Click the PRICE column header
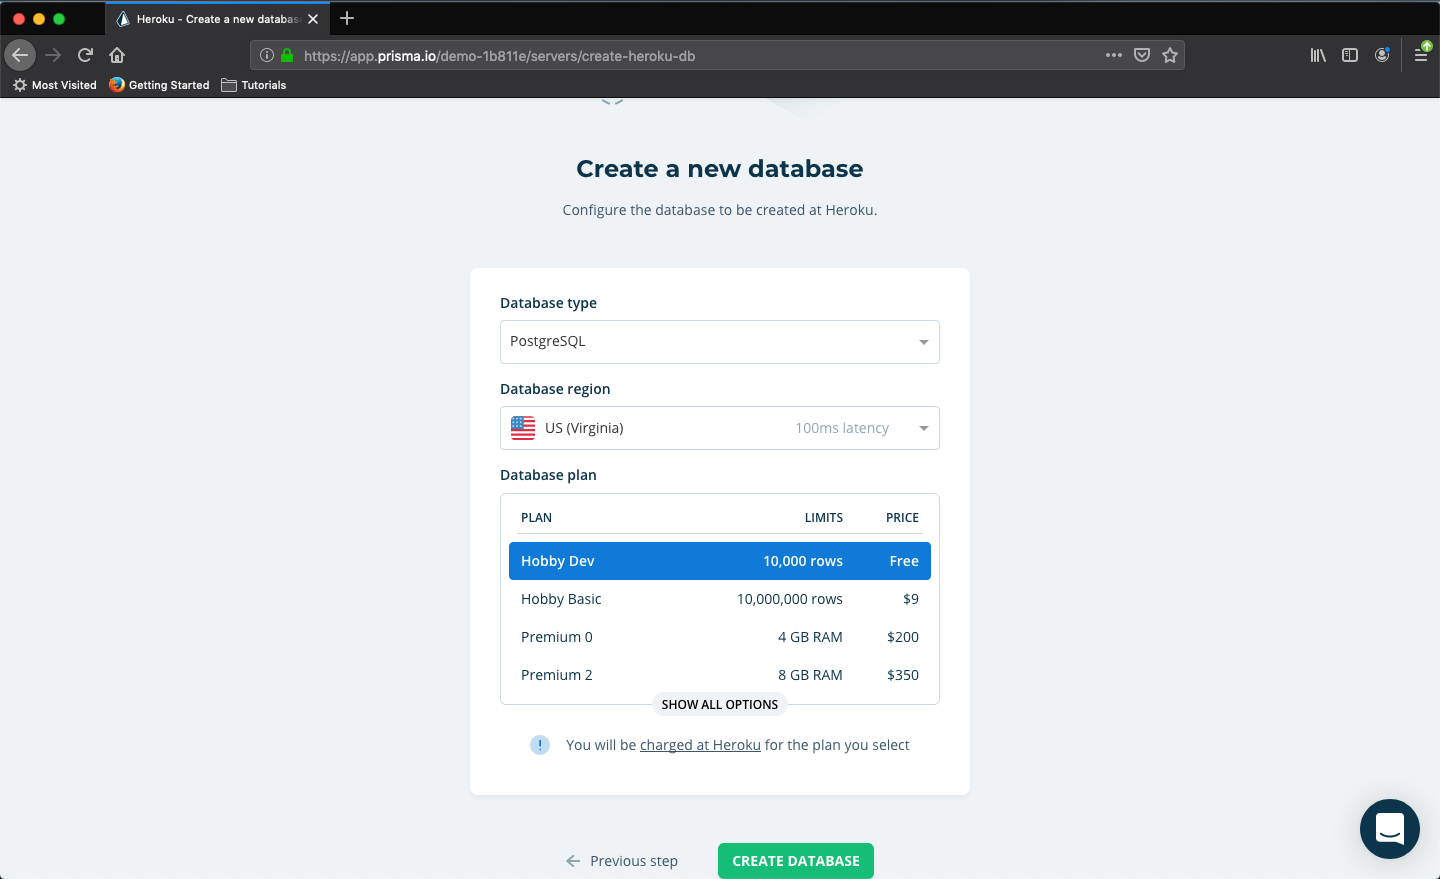The image size is (1440, 879). point(902,518)
